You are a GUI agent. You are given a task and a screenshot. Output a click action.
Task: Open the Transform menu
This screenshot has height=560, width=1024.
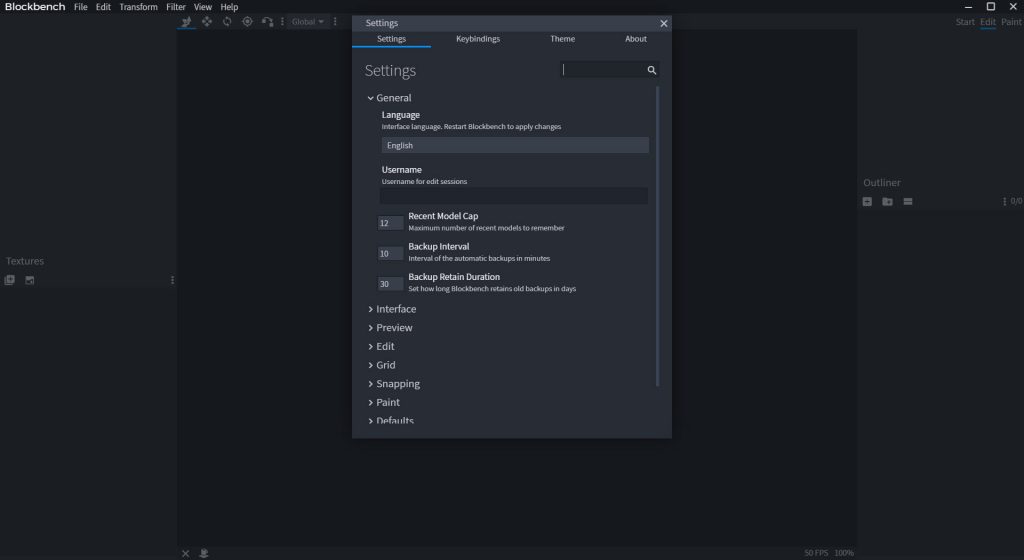138,7
